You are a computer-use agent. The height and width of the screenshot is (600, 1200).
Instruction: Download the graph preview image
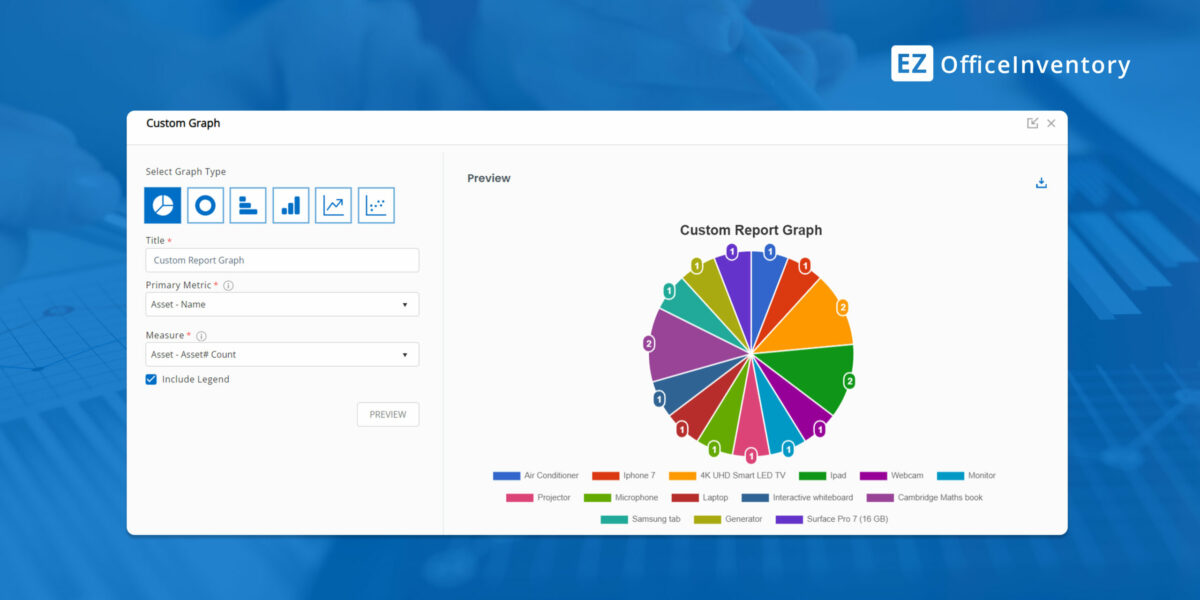tap(1041, 183)
